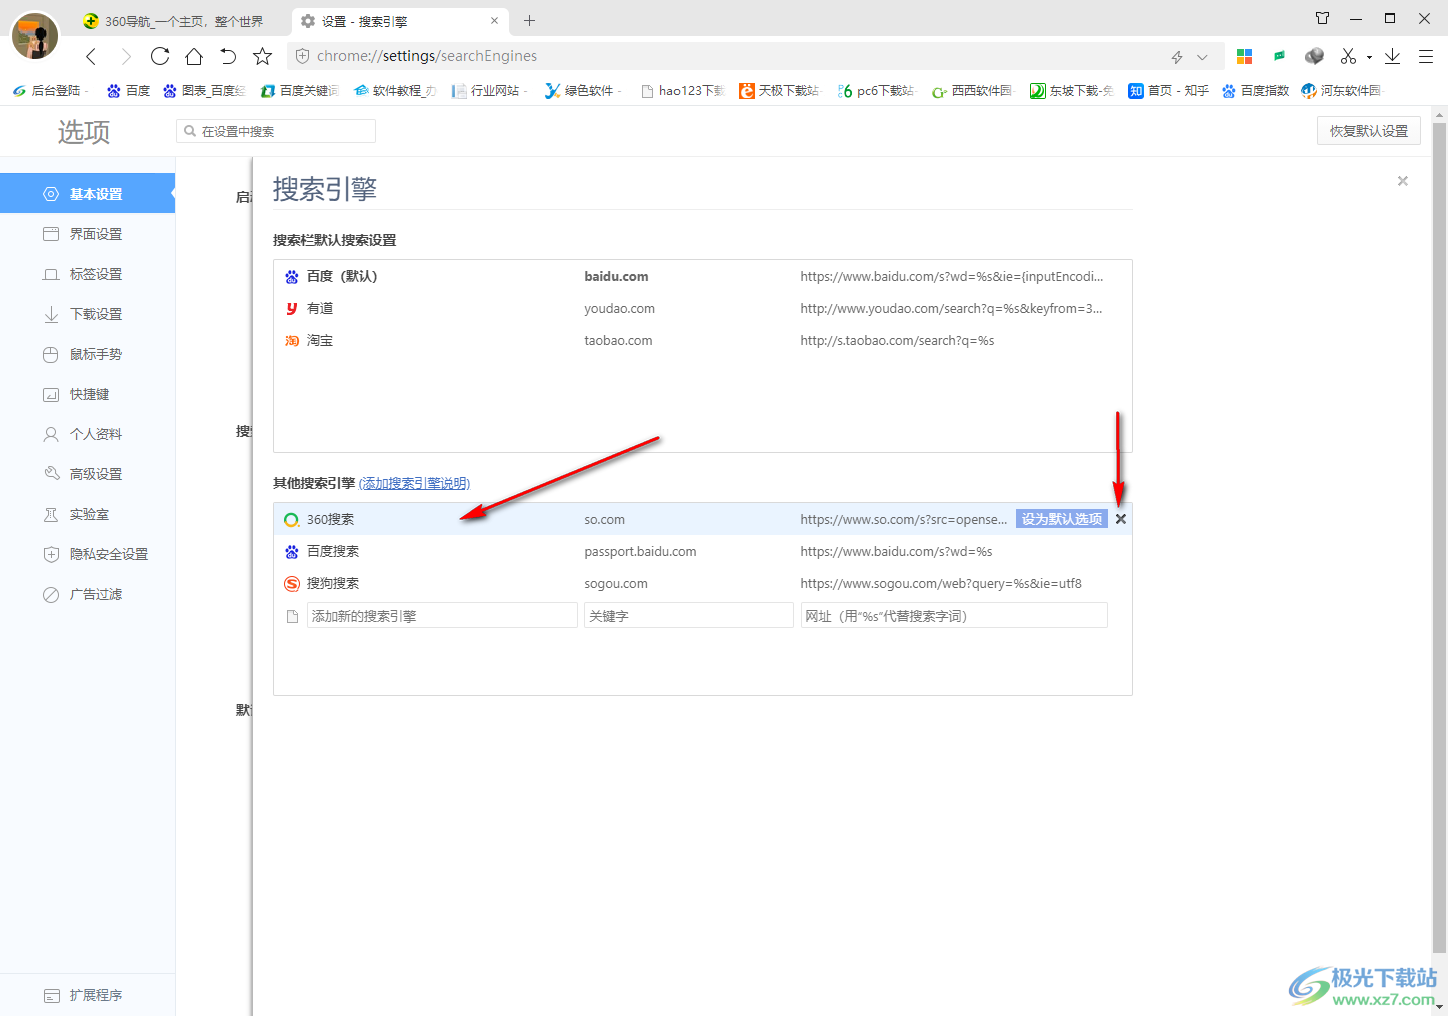Open 扩展程序 at sidebar bottom
The width and height of the screenshot is (1448, 1016).
pos(87,995)
